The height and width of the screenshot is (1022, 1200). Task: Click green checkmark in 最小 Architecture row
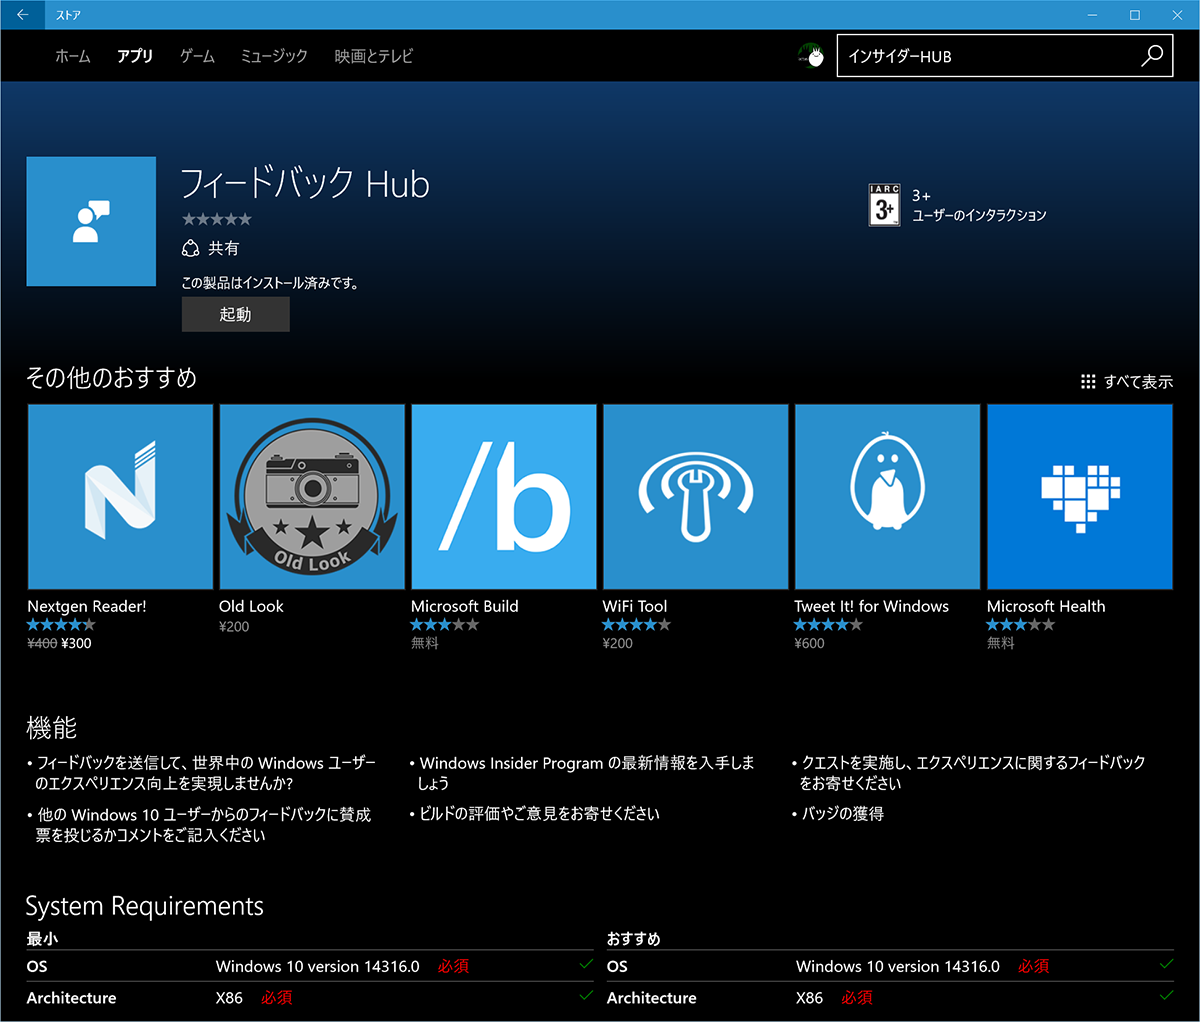(x=586, y=995)
